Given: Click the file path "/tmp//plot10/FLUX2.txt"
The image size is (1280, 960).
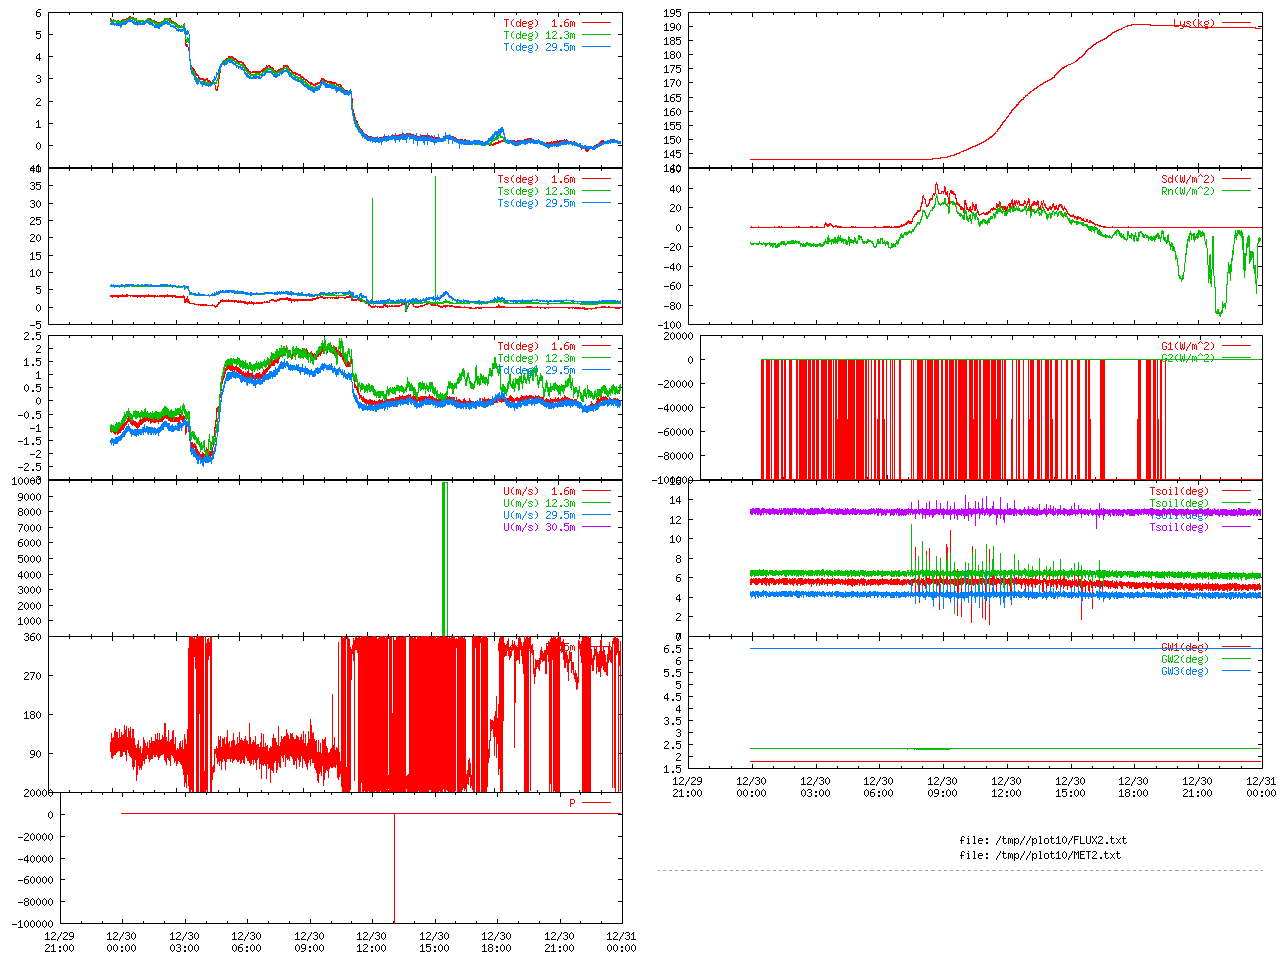Looking at the screenshot, I should [x=1059, y=841].
